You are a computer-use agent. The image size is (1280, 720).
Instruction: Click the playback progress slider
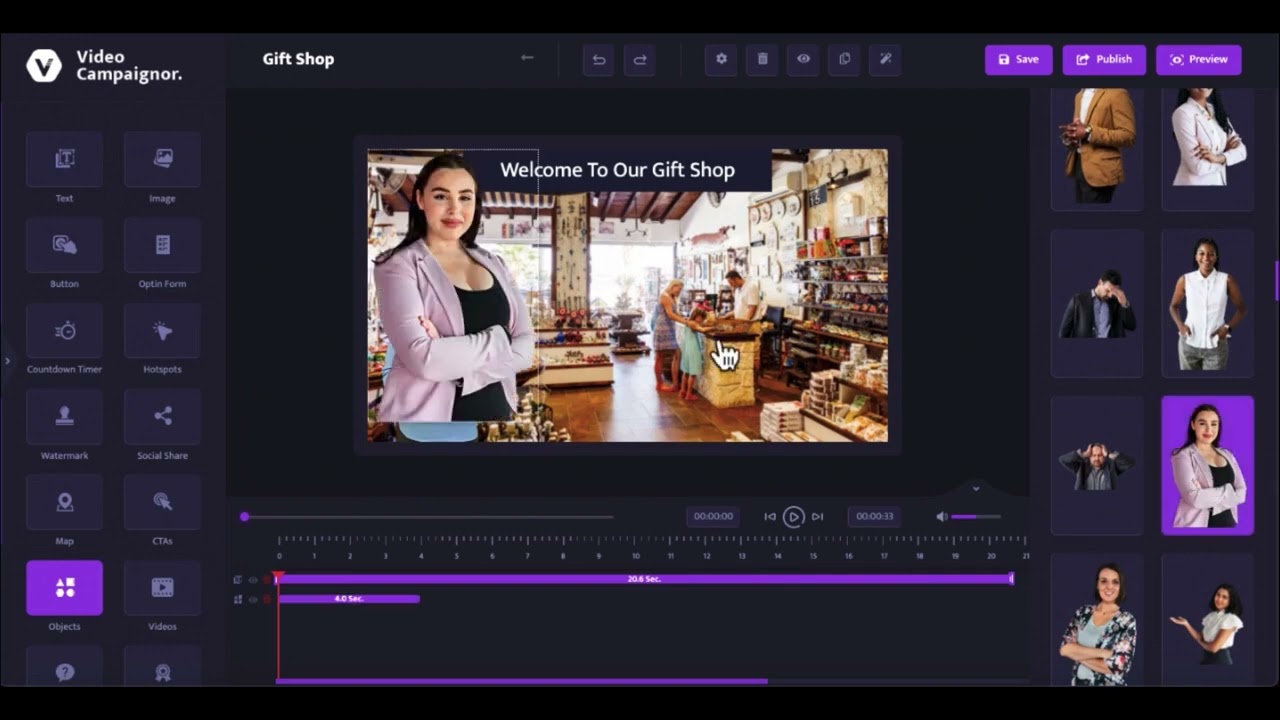pyautogui.click(x=428, y=517)
